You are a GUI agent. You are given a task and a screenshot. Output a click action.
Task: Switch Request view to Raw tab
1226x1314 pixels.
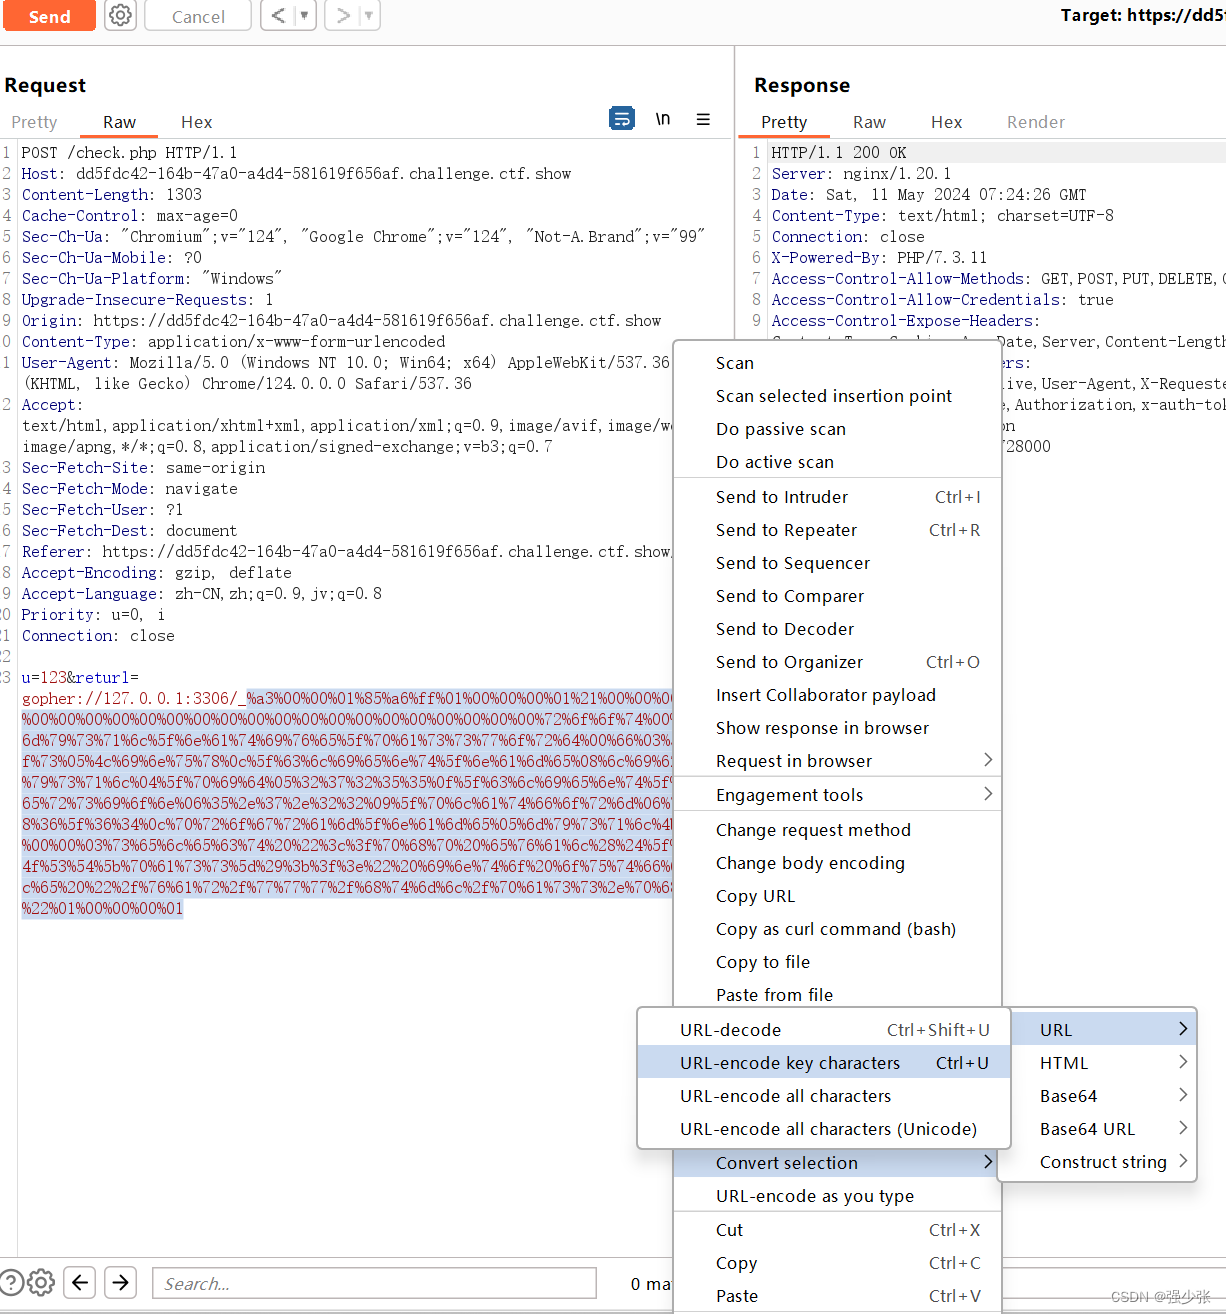[x=119, y=122]
